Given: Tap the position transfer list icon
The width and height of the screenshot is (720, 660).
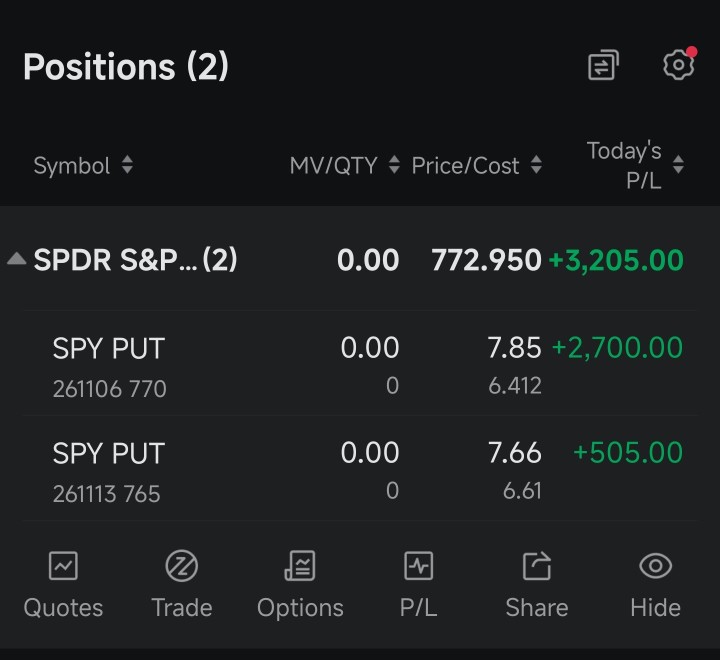Looking at the screenshot, I should pyautogui.click(x=603, y=65).
